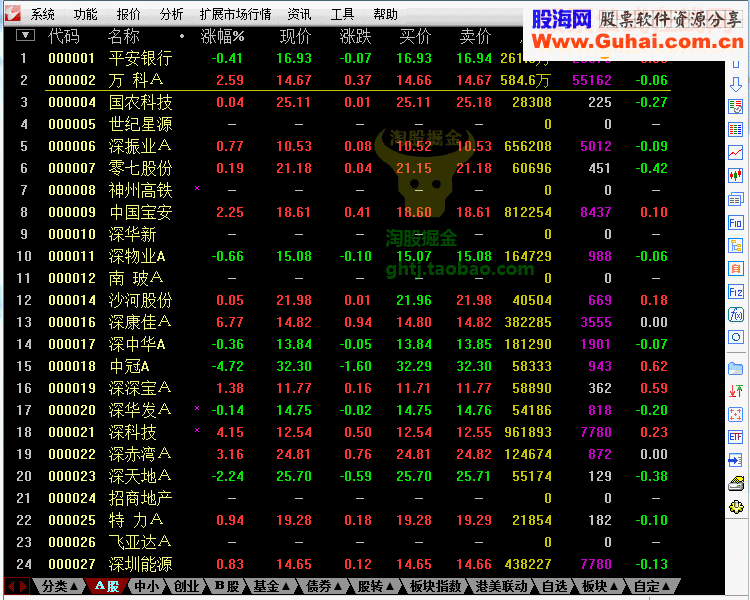Click the yellow printer-like sidebar icon
The width and height of the screenshot is (750, 600).
pyautogui.click(x=736, y=484)
